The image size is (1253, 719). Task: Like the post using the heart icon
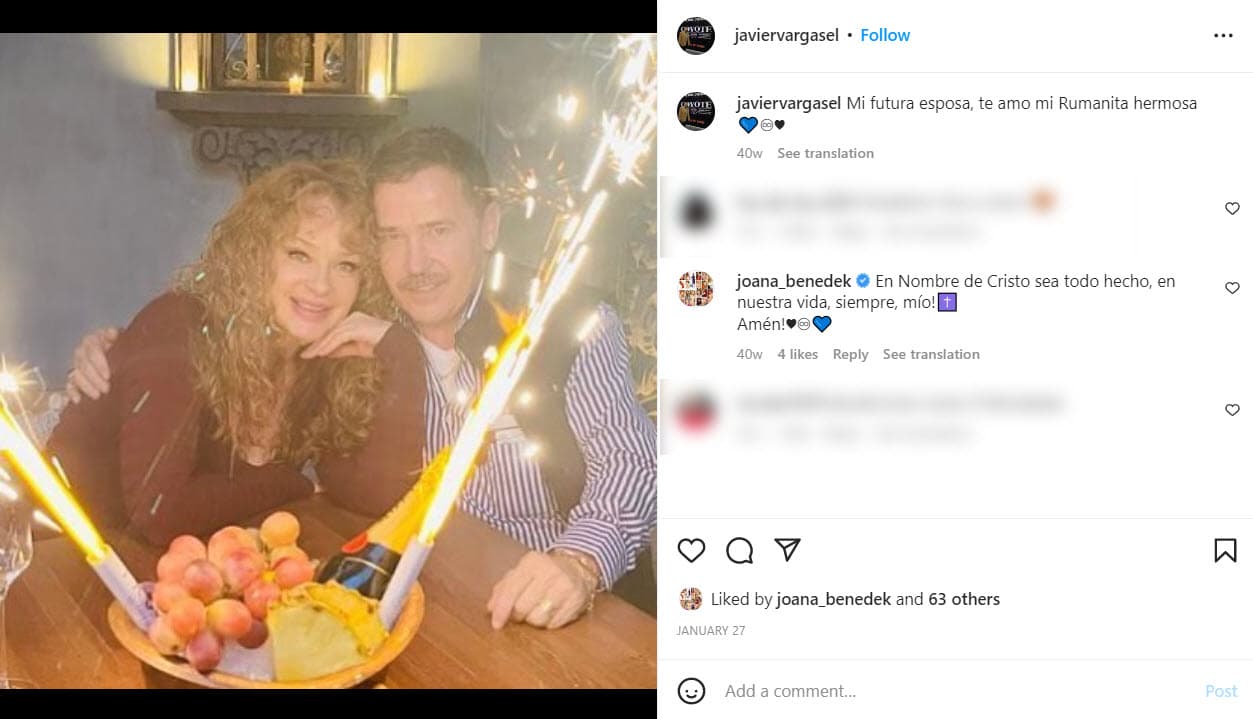(691, 550)
